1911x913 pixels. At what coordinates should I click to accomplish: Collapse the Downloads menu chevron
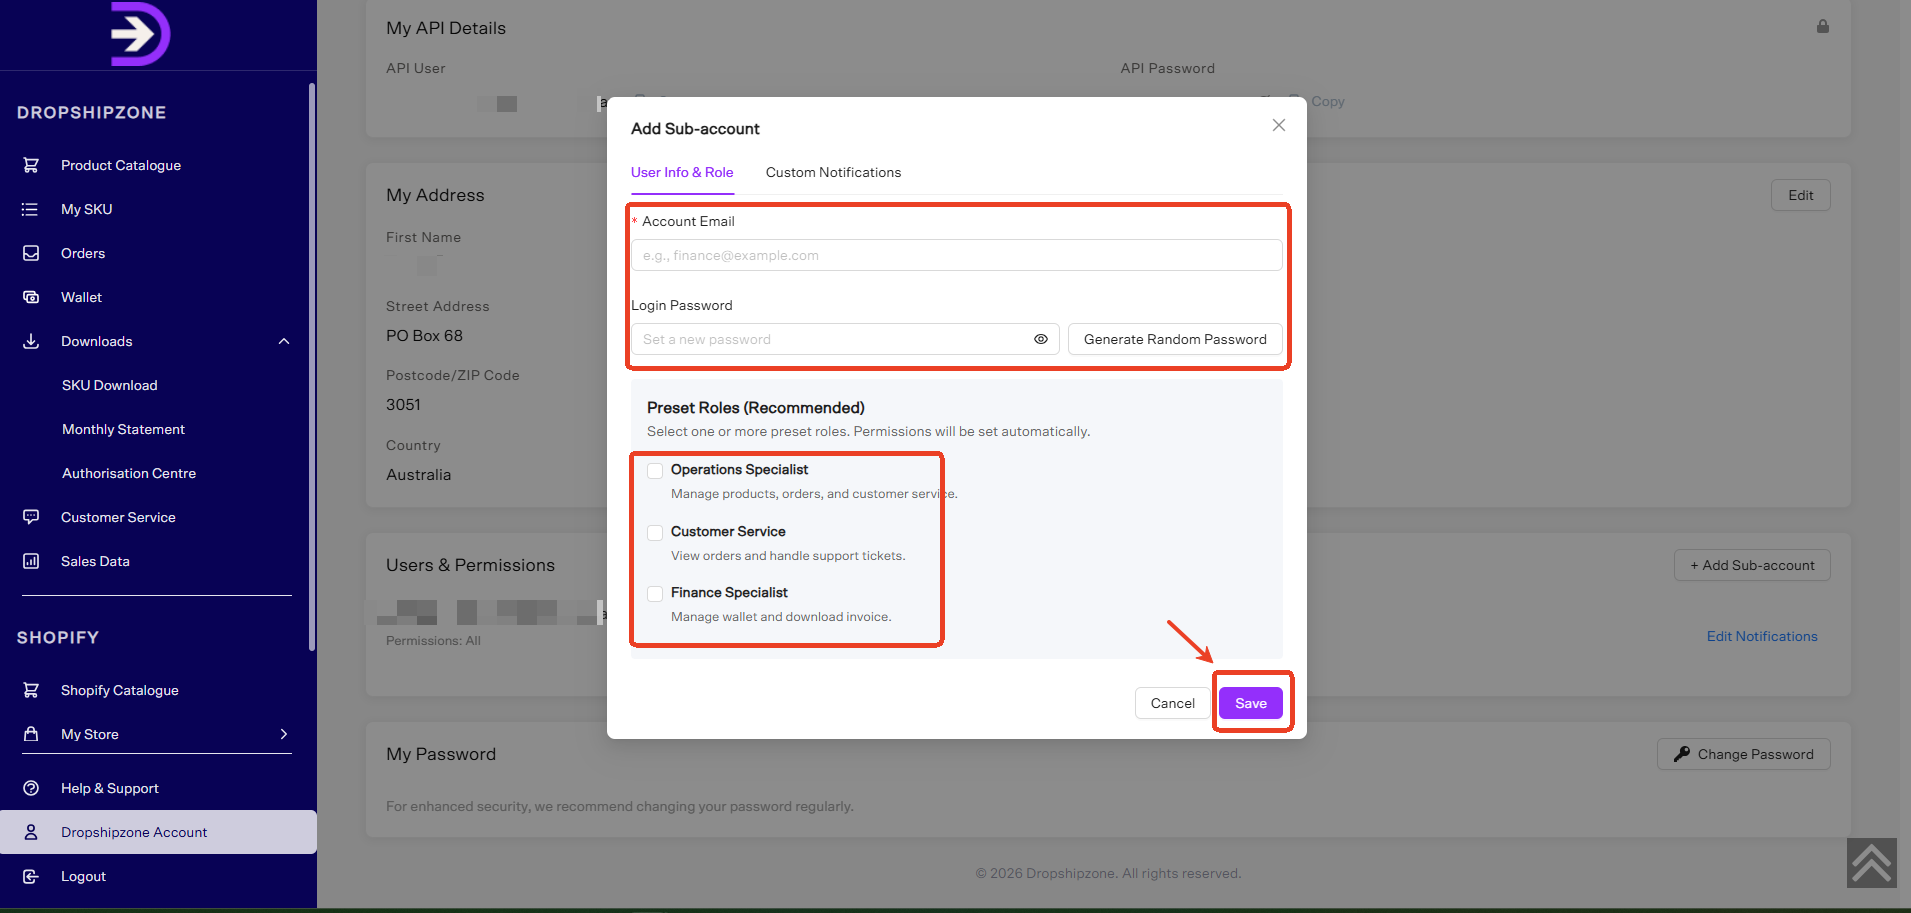coord(284,341)
